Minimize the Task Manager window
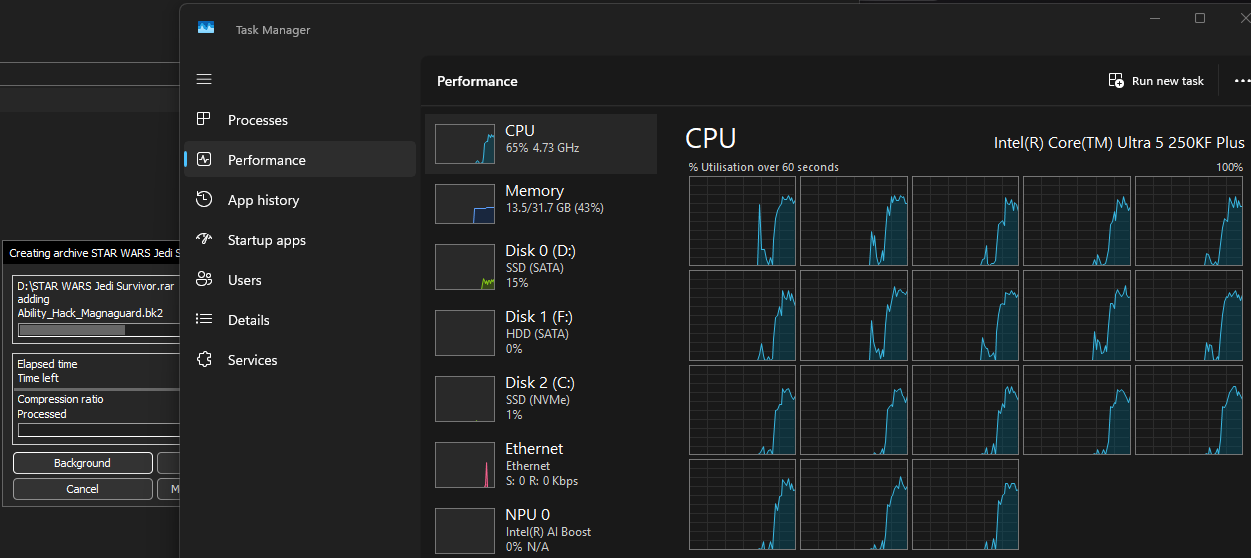This screenshot has height=558, width=1251. click(1154, 18)
